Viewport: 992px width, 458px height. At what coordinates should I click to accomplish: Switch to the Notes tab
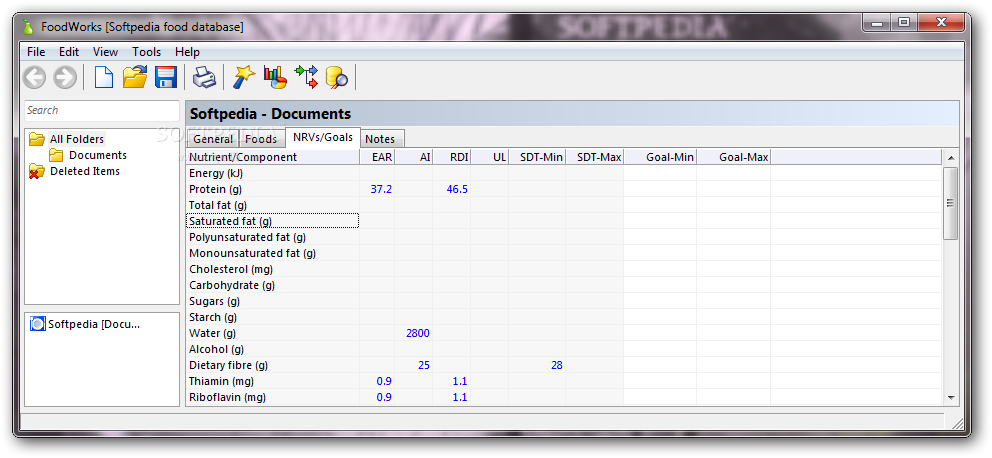[x=380, y=139]
